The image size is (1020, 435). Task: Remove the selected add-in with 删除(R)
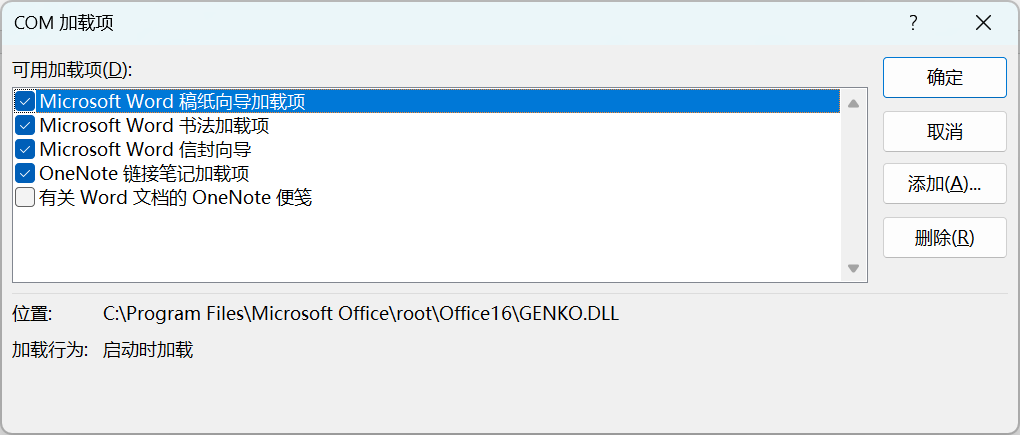(944, 238)
